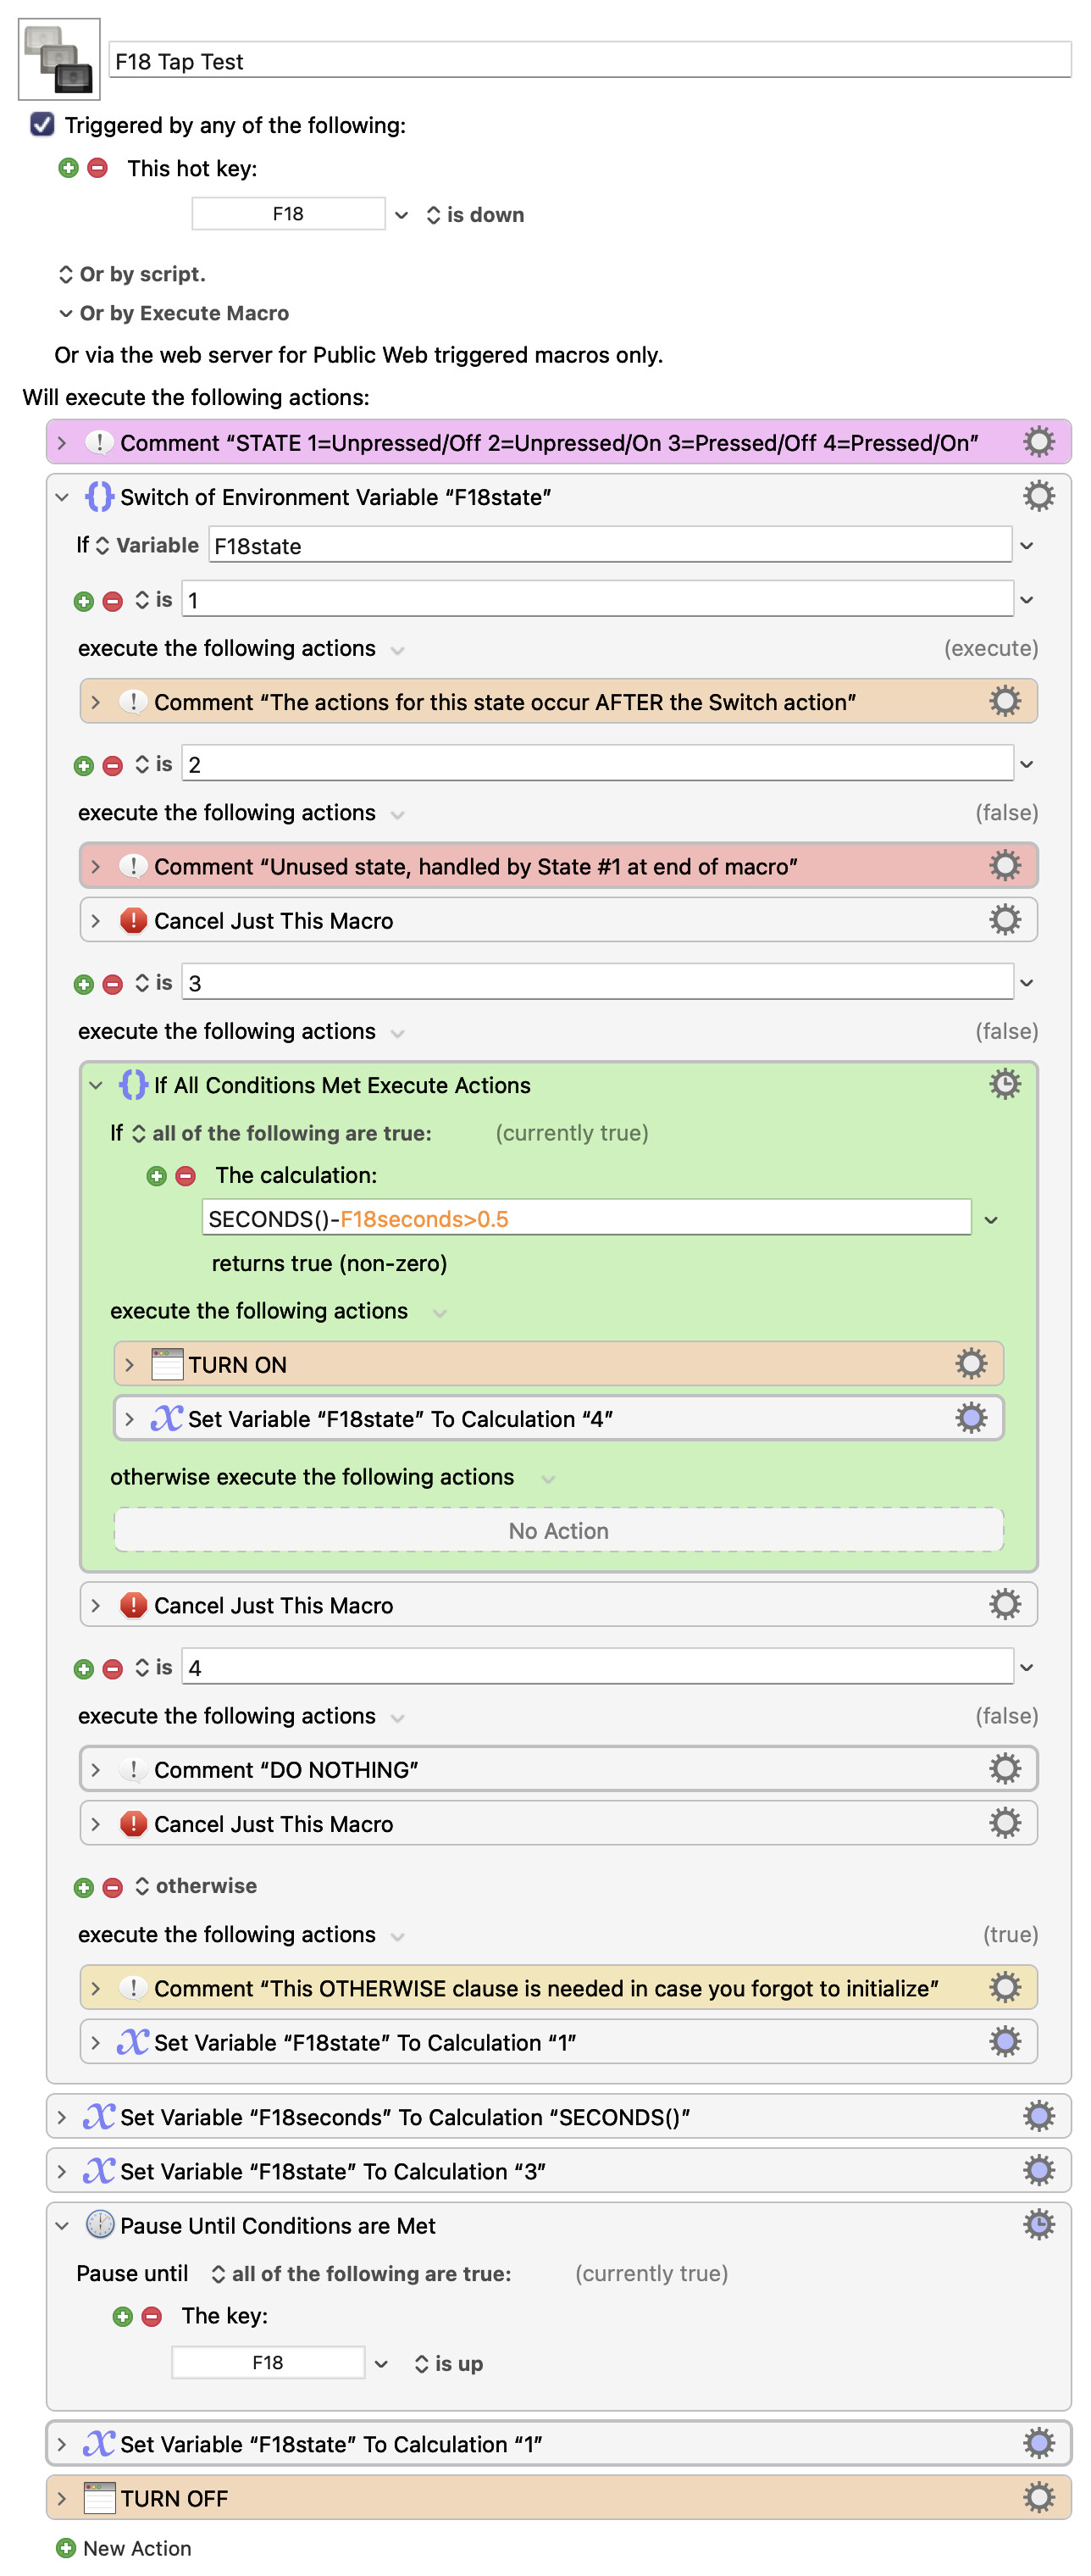1091x2576 pixels.
Task: Toggle the 'is down' hot key state selector
Action: coord(475,215)
